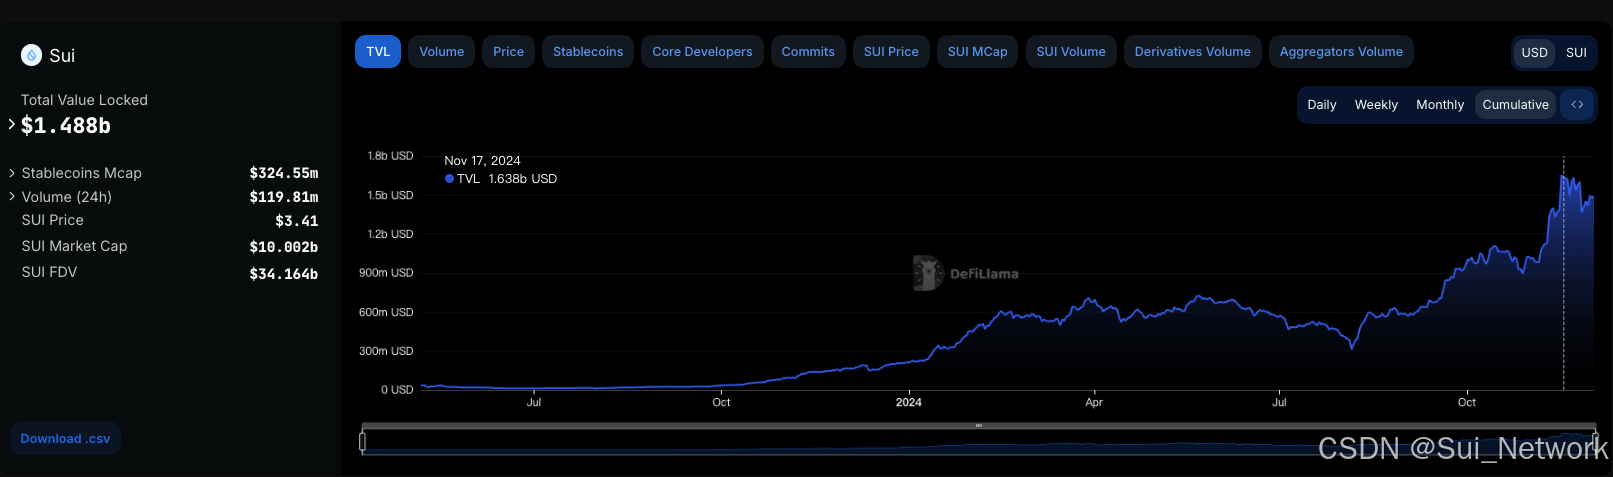Click the Stablecoins Mcap $324.55m value
1613x477 pixels.
click(x=284, y=173)
